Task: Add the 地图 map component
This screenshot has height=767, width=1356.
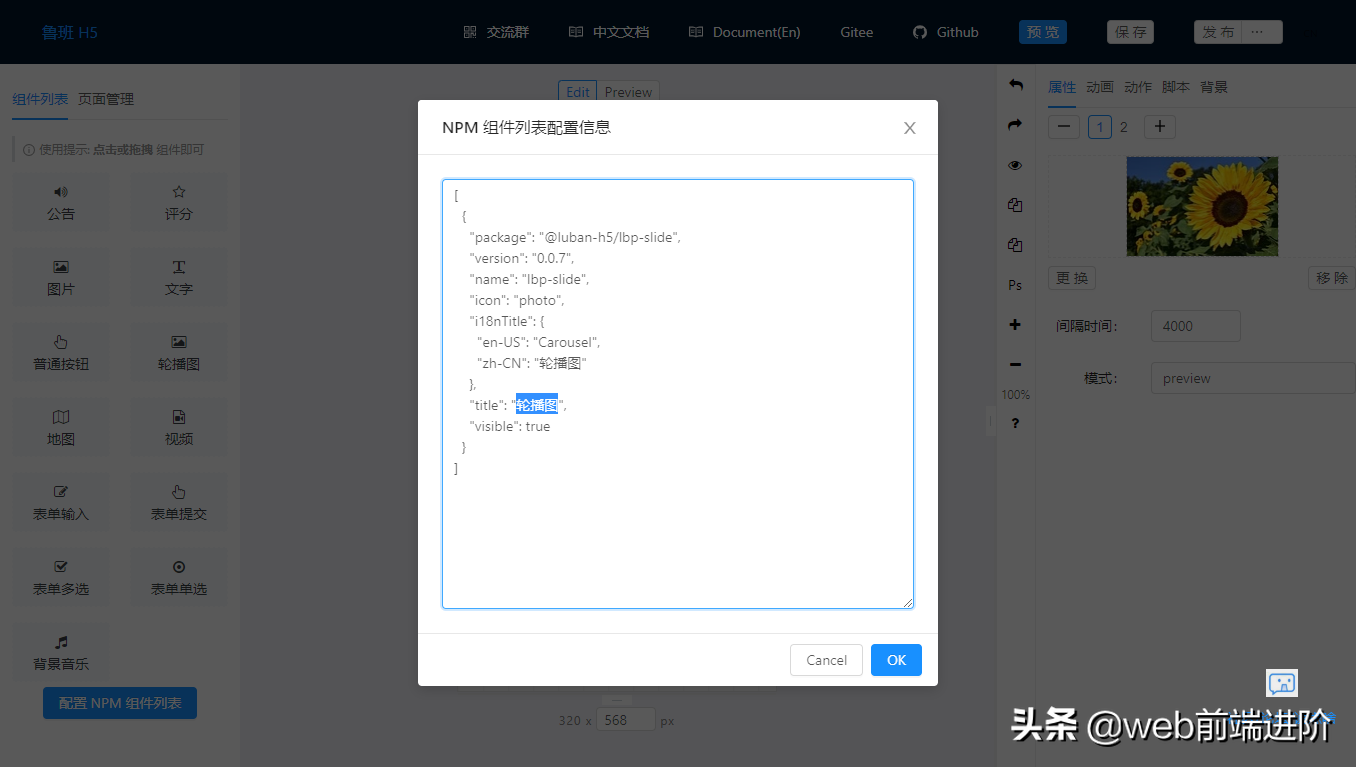Action: coord(61,428)
